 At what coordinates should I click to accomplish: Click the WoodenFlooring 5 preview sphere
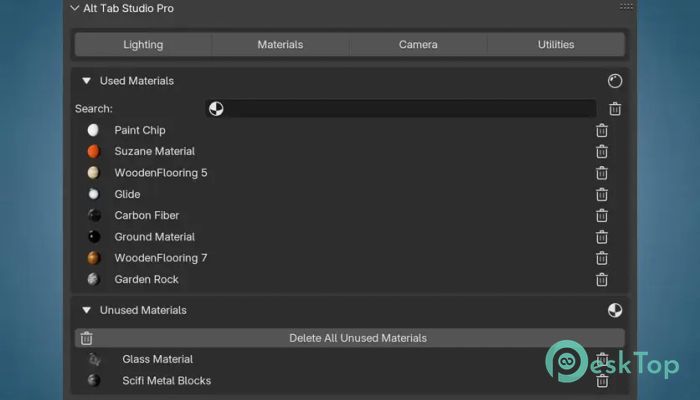(93, 172)
